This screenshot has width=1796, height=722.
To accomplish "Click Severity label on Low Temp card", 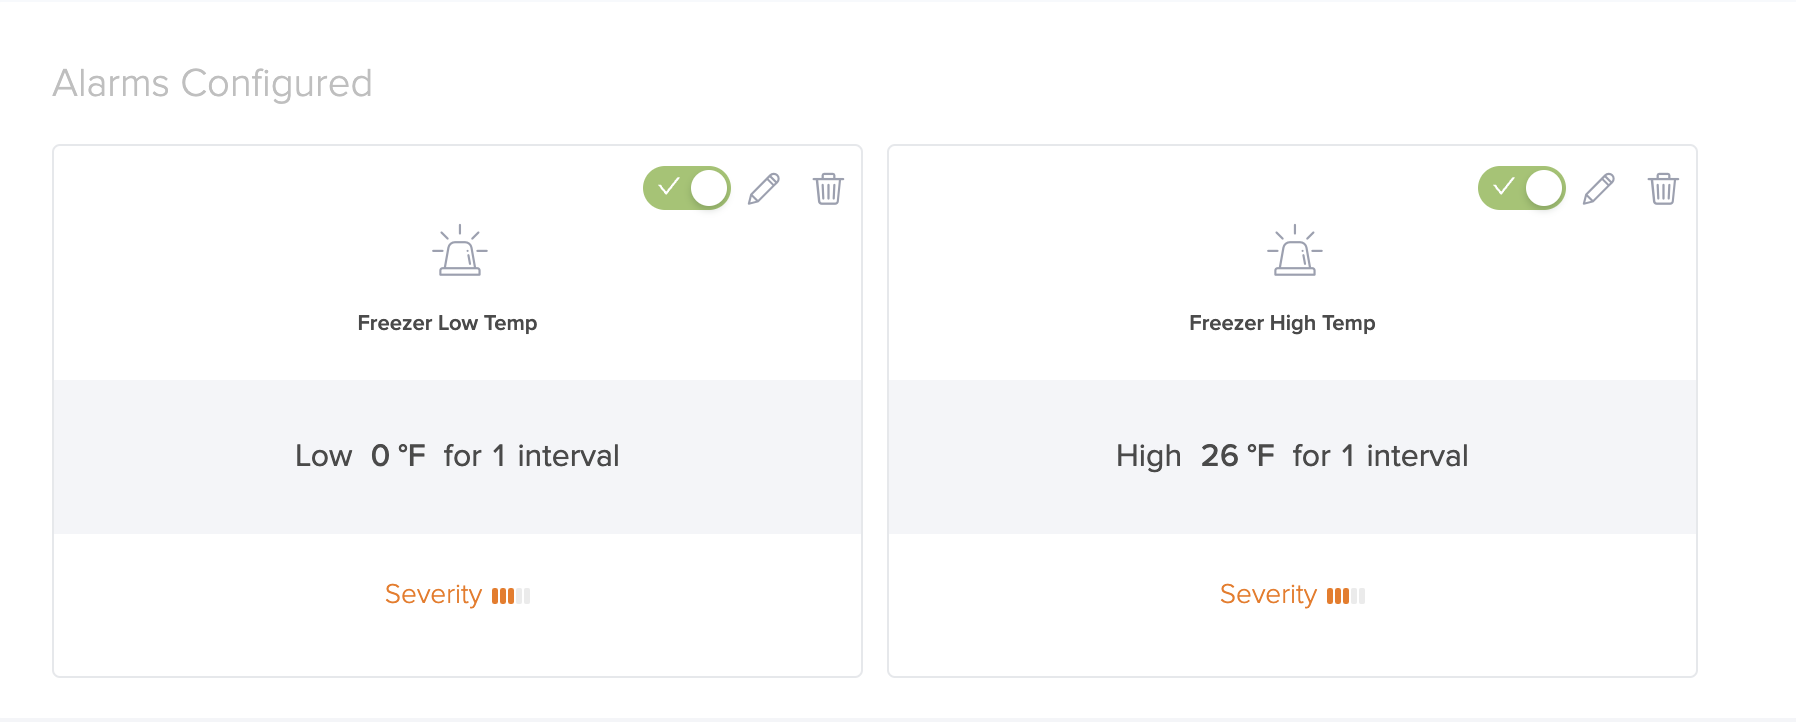I will pyautogui.click(x=433, y=595).
